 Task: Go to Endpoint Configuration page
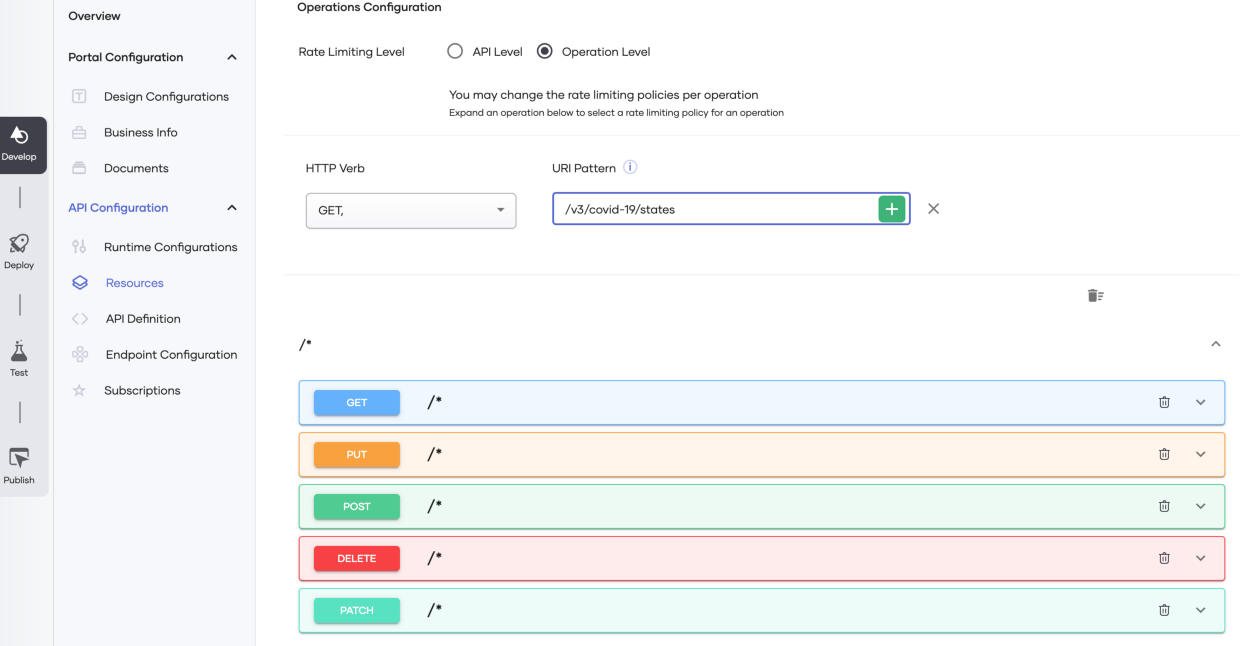[170, 355]
